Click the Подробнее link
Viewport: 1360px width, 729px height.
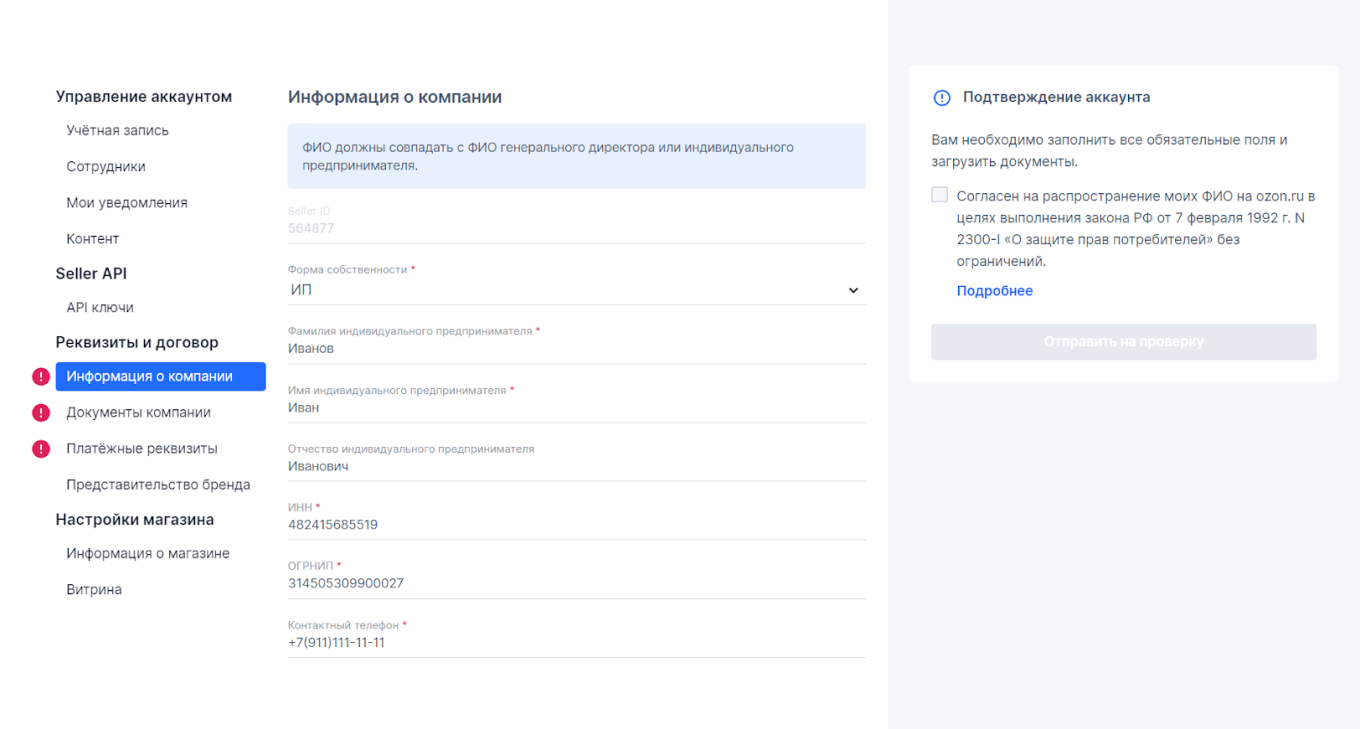tap(994, 291)
